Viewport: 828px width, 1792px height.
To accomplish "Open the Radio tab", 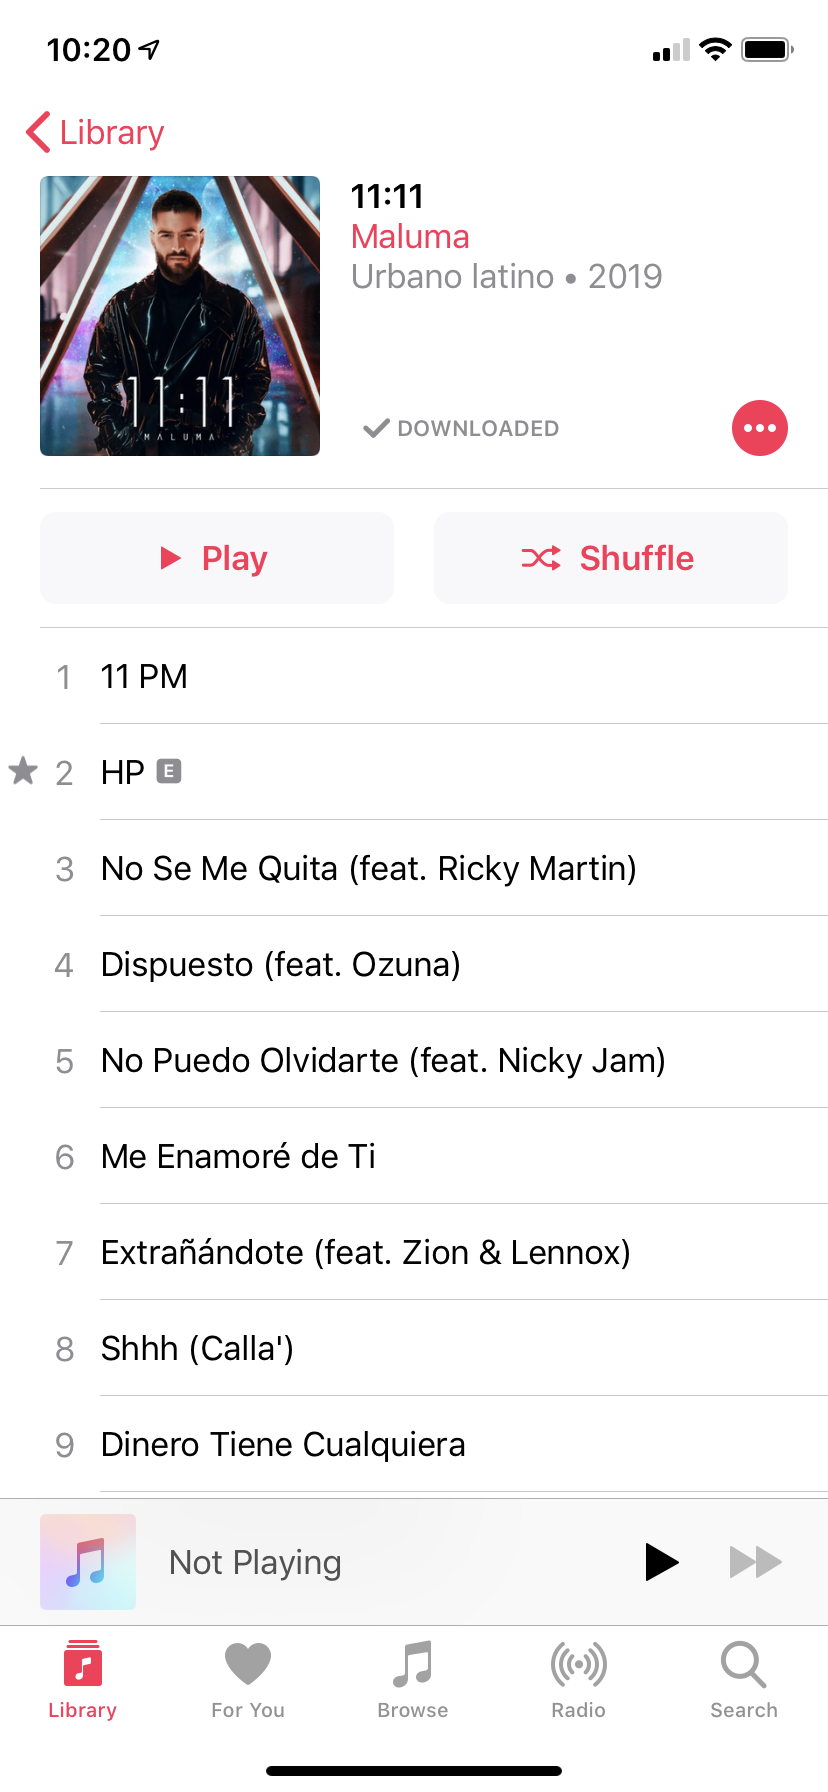I will point(579,1680).
